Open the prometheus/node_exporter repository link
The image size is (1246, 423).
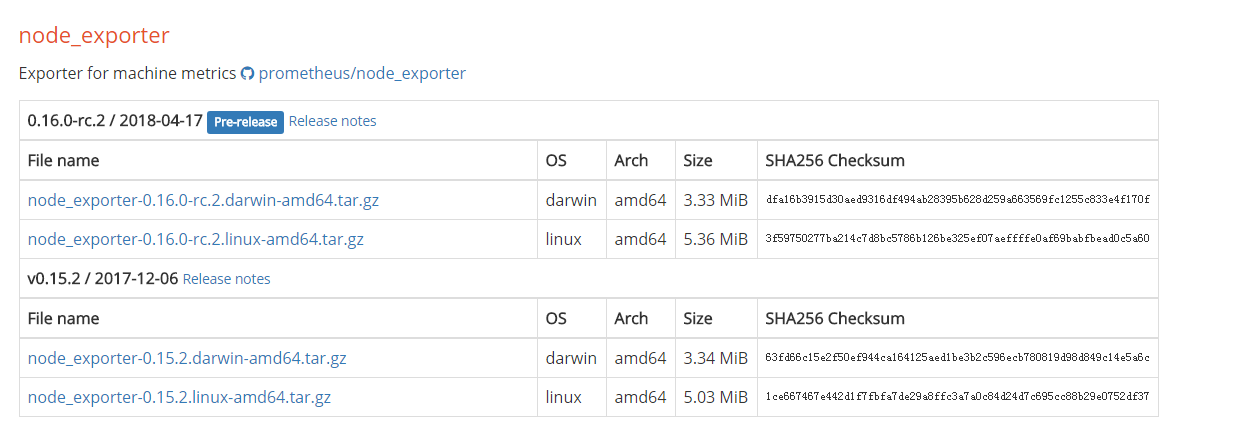(362, 73)
